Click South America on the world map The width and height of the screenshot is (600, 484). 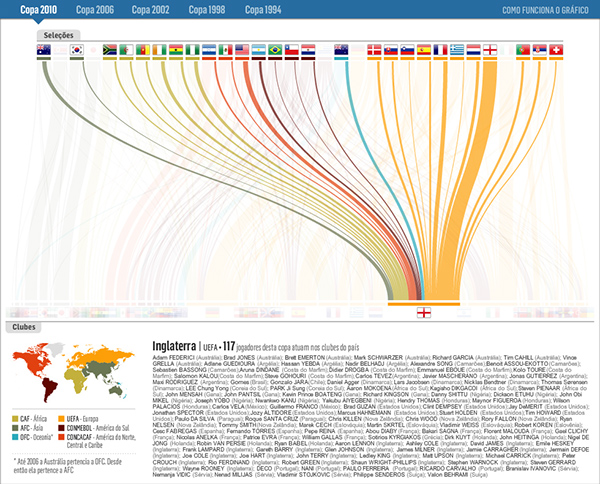(x=50, y=388)
